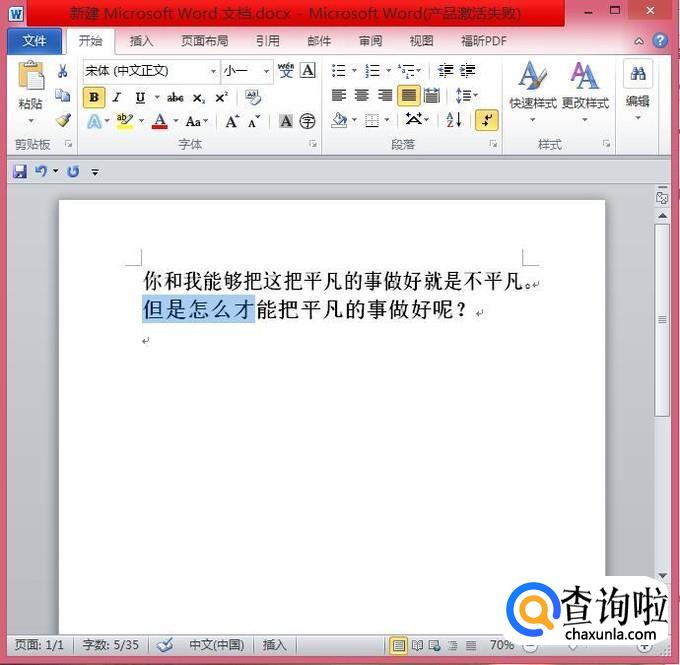The image size is (680, 665).
Task: Apply red font color A
Action: [x=160, y=121]
